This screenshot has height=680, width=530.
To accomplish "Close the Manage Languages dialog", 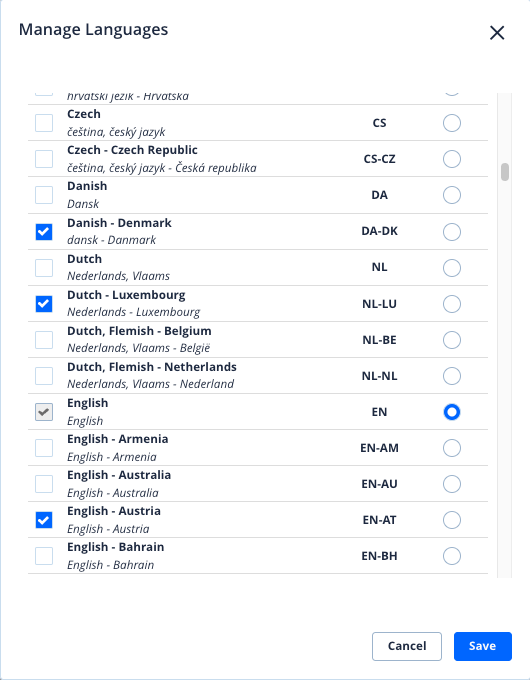I will pos(497,33).
